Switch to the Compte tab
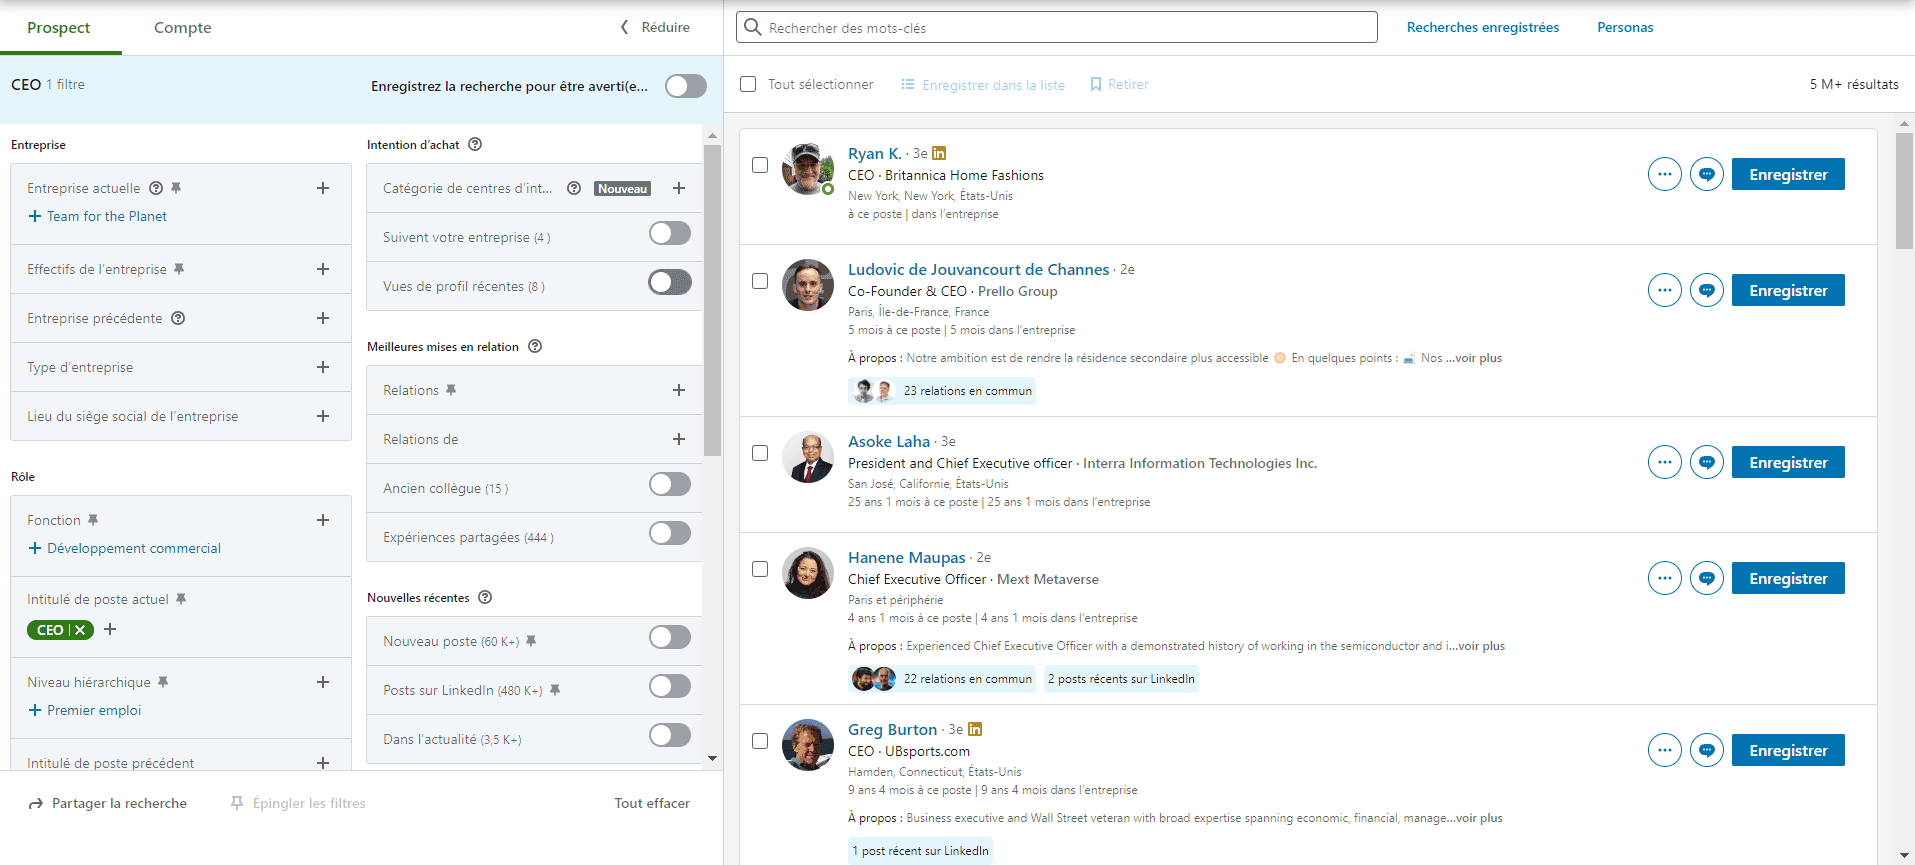The width and height of the screenshot is (1915, 865). [182, 27]
